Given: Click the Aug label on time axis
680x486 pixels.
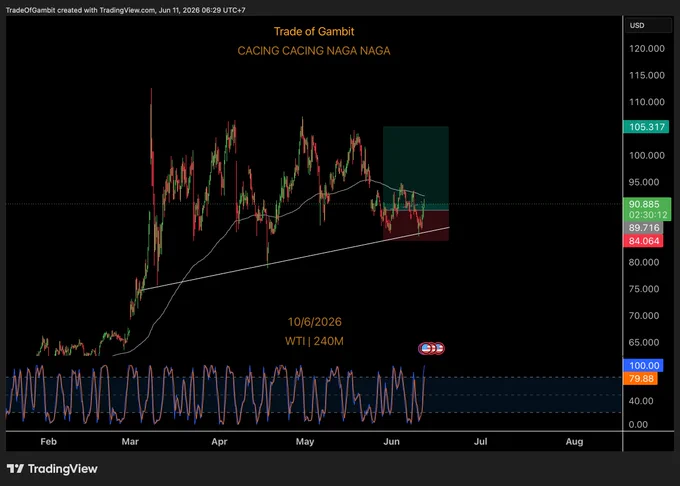Looking at the screenshot, I should pos(575,441).
